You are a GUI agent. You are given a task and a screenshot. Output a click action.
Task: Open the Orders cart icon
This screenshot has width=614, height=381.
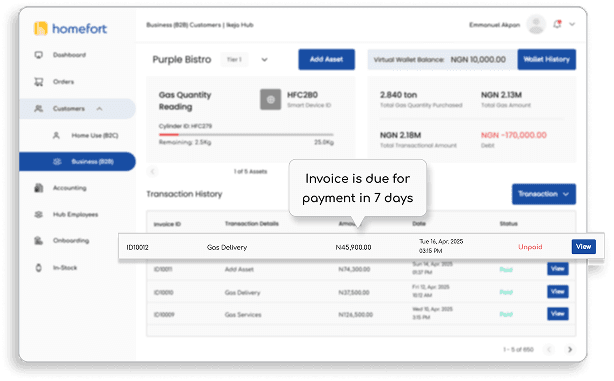pos(38,82)
